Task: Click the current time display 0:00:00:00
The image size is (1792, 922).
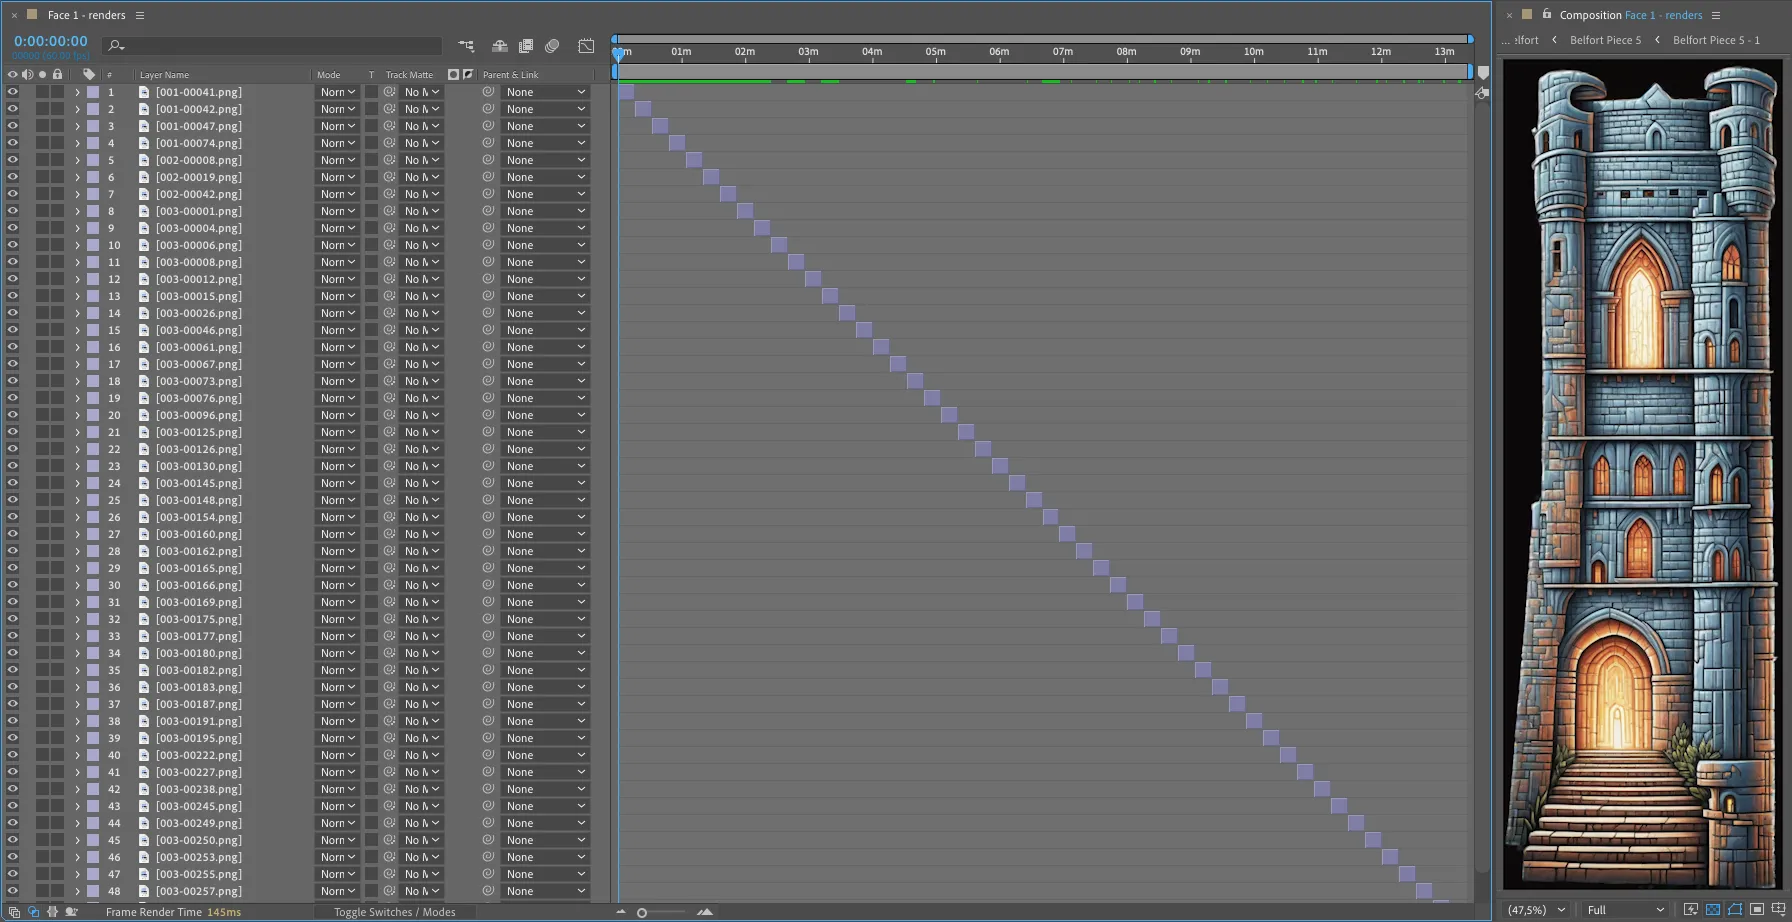Action: tap(50, 40)
